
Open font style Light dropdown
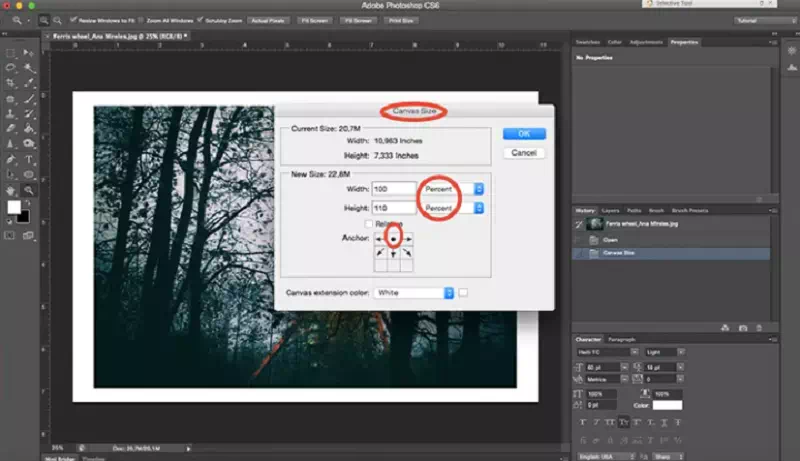(x=664, y=352)
